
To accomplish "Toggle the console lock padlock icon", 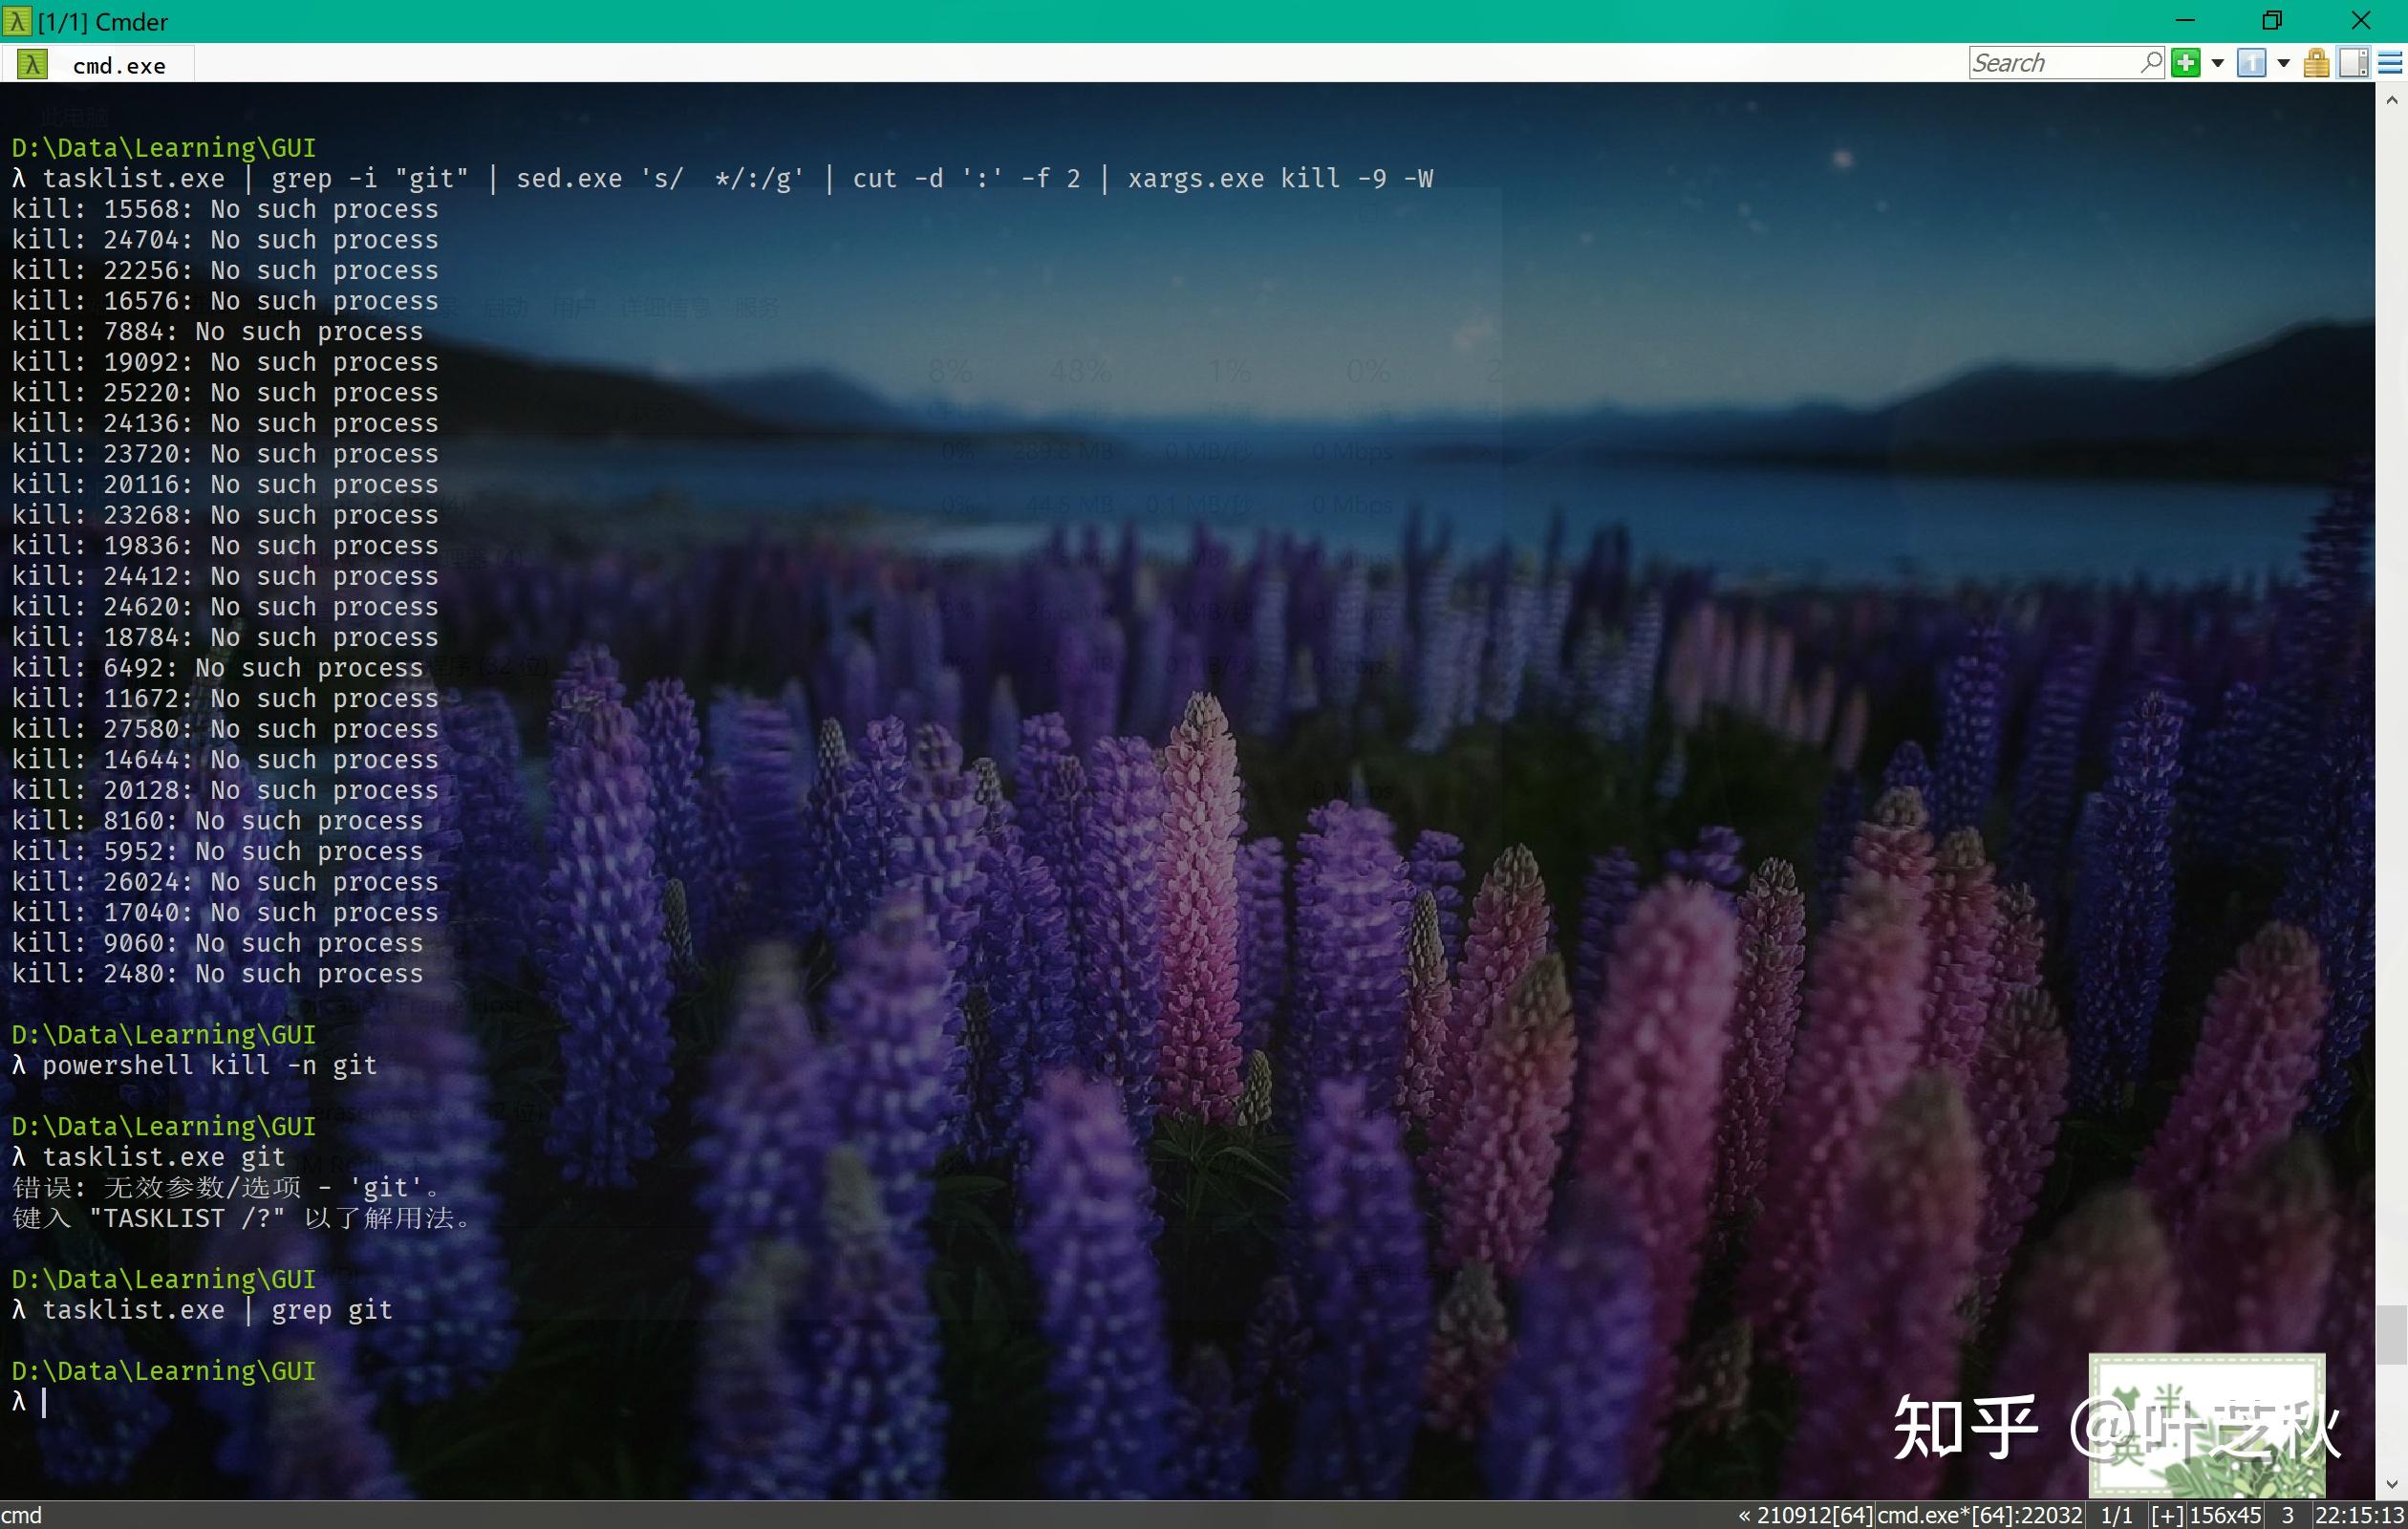I will click(2317, 63).
